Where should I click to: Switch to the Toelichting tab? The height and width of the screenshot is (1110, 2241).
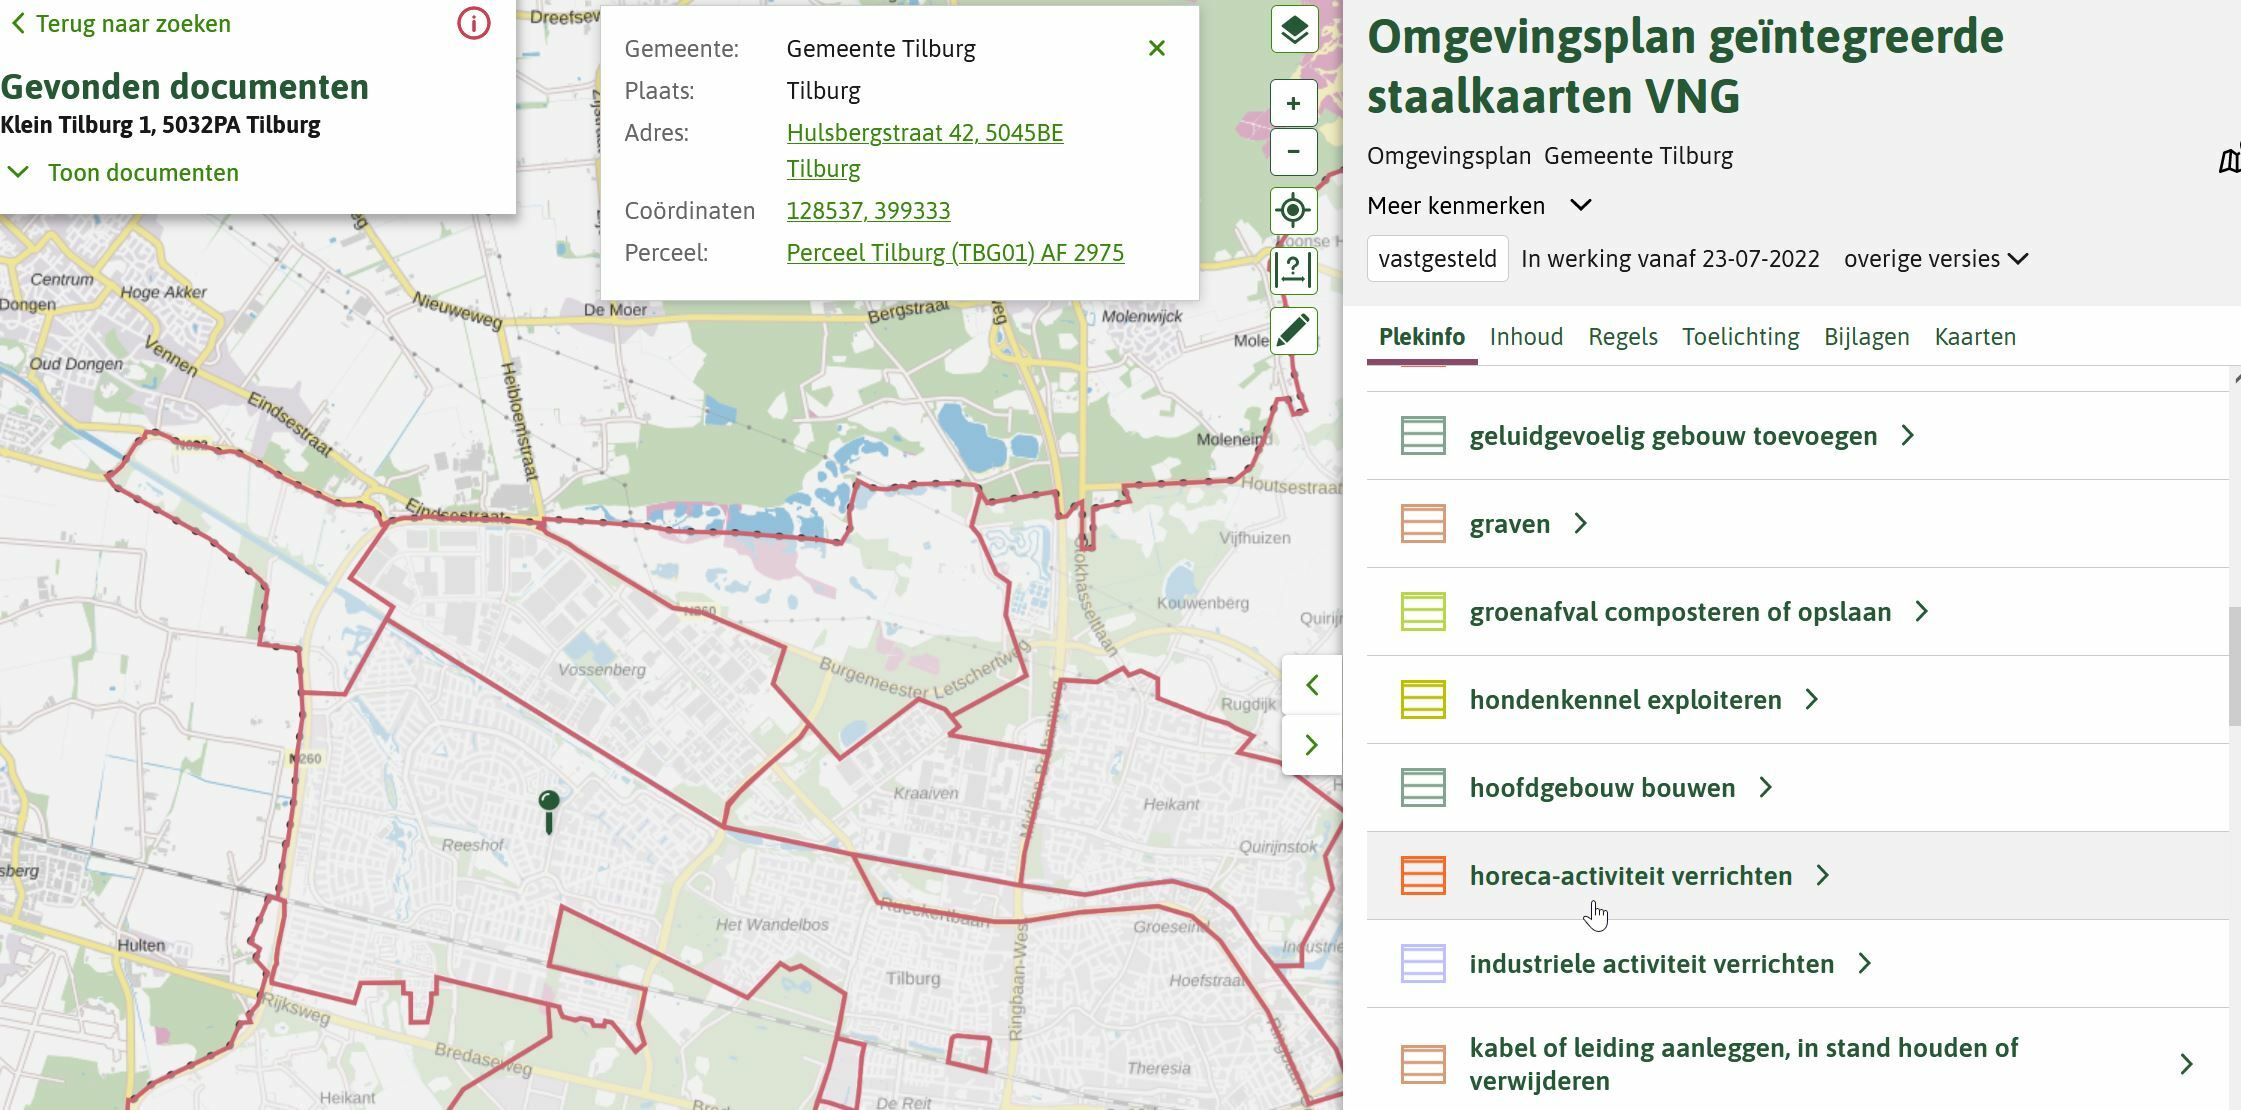(x=1741, y=337)
